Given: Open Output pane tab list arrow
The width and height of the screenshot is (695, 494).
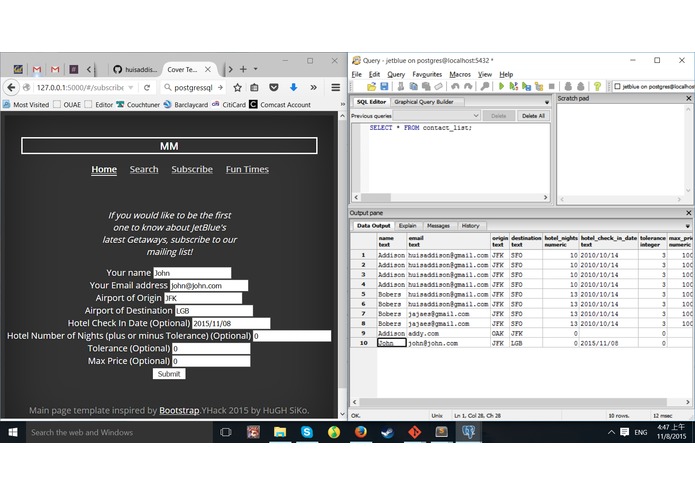Looking at the screenshot, I should tap(687, 226).
